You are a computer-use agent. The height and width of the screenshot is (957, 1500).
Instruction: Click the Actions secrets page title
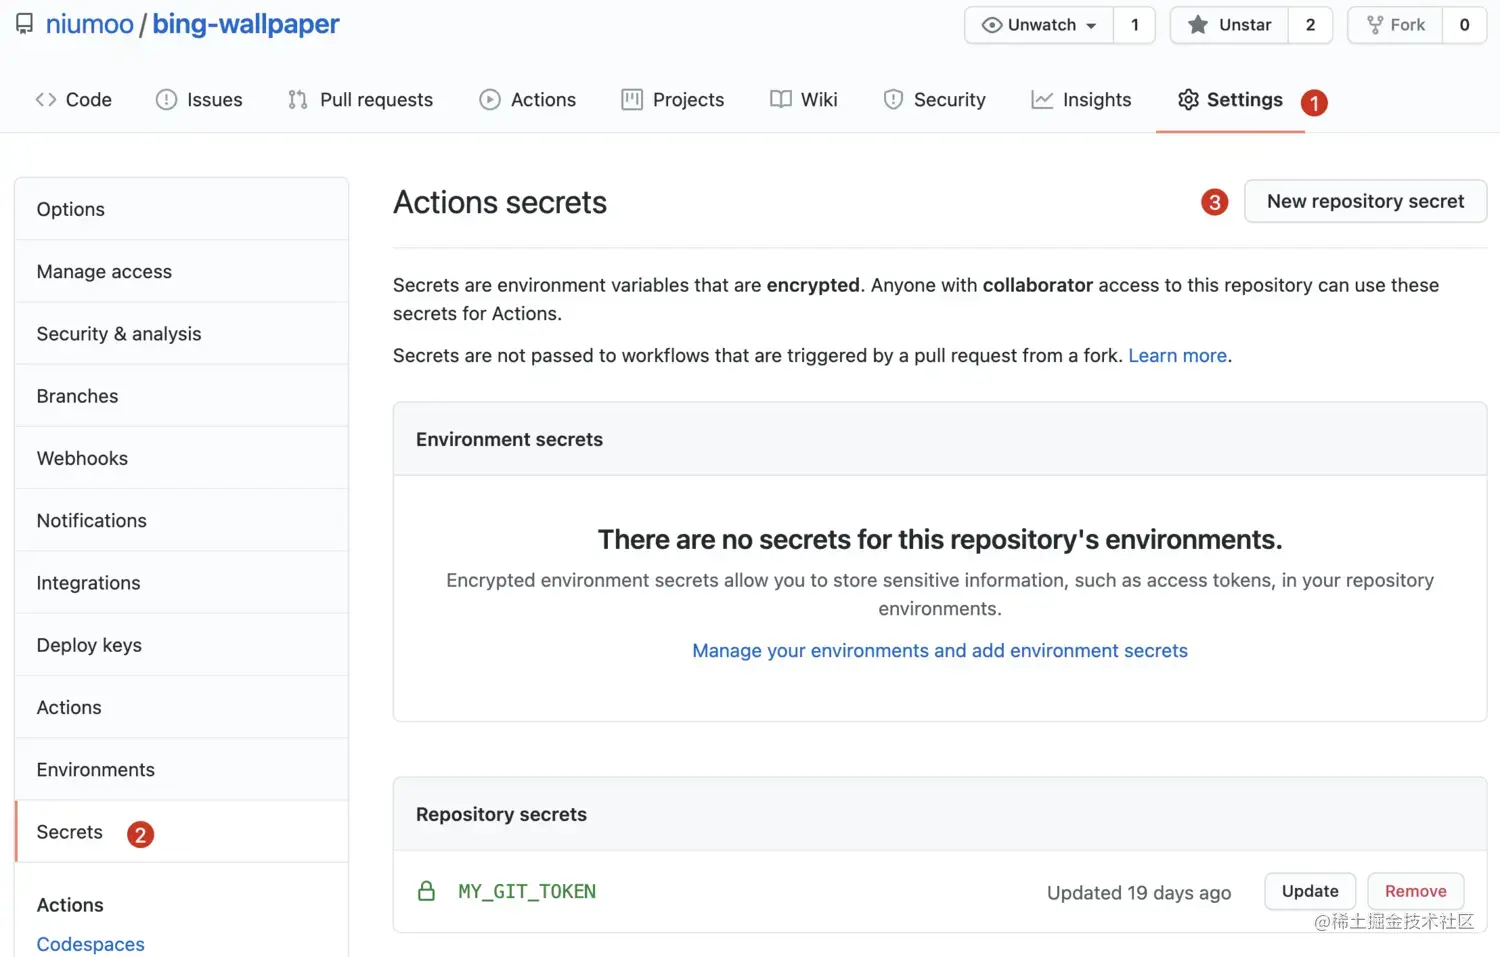point(500,202)
